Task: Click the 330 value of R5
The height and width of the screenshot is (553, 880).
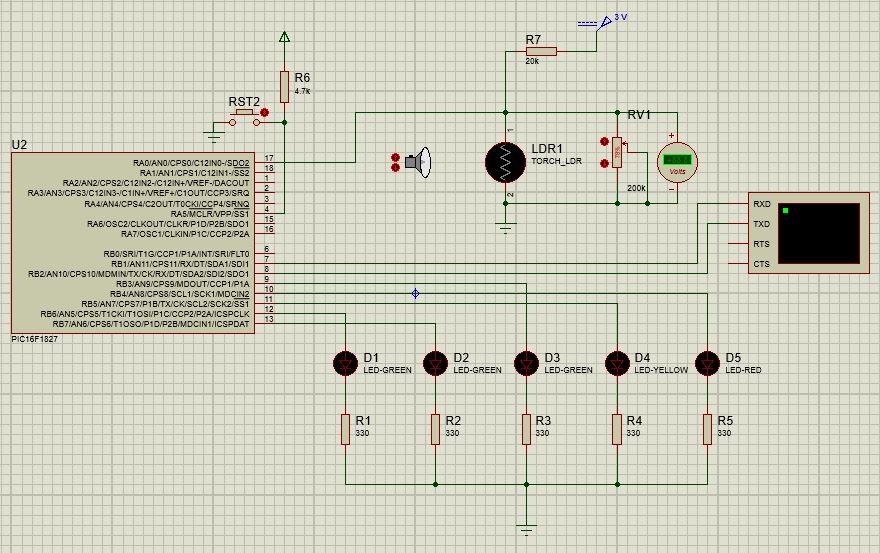Action: point(725,433)
